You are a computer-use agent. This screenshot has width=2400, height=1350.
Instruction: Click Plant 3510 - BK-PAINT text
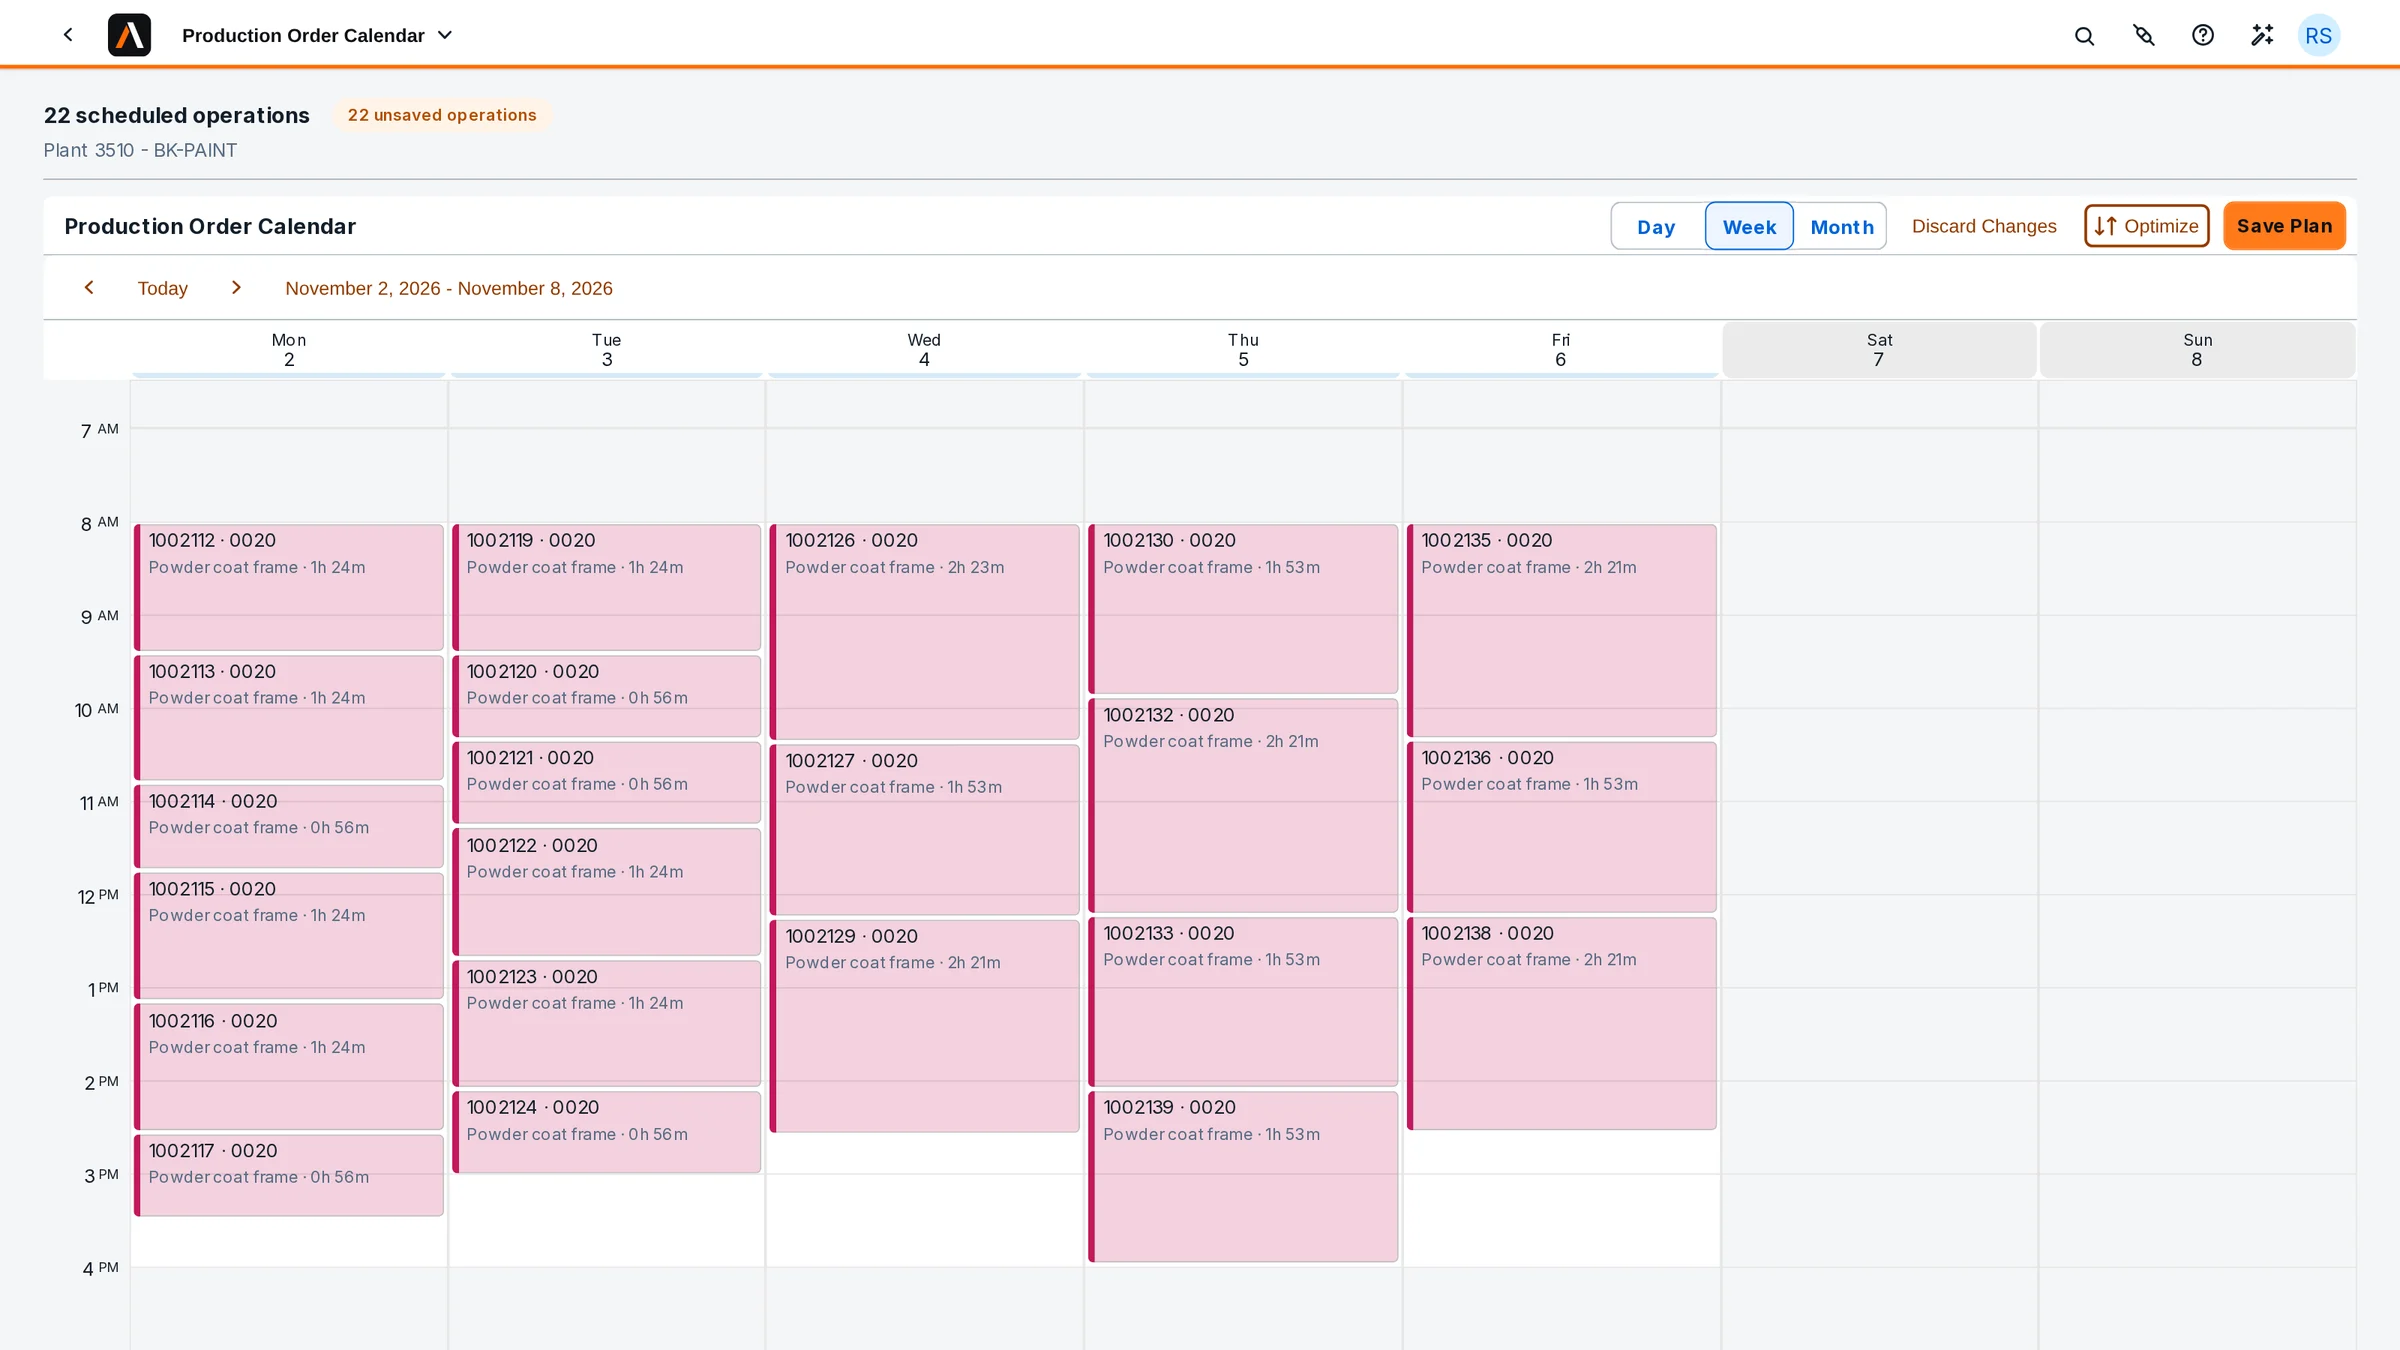click(x=140, y=150)
